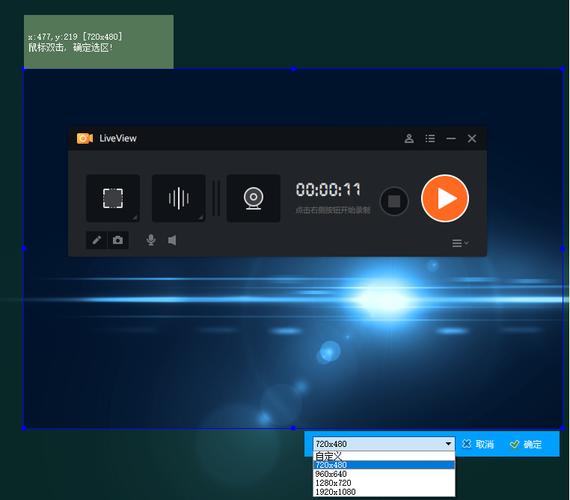Image resolution: width=570 pixels, height=500 pixels.
Task: Click the screen region selection icon
Action: pos(113,198)
